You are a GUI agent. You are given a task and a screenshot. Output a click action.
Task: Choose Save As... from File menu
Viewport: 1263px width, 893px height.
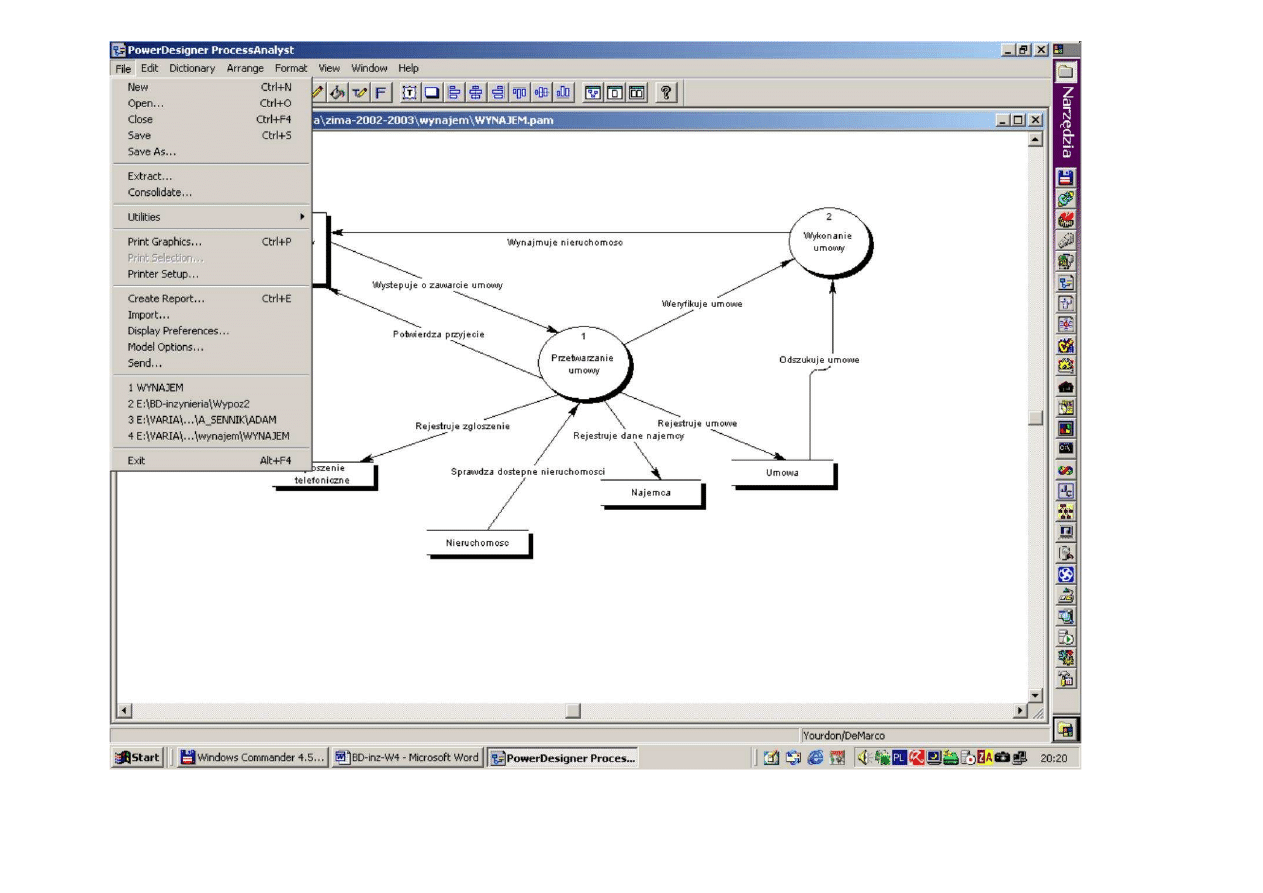[151, 152]
